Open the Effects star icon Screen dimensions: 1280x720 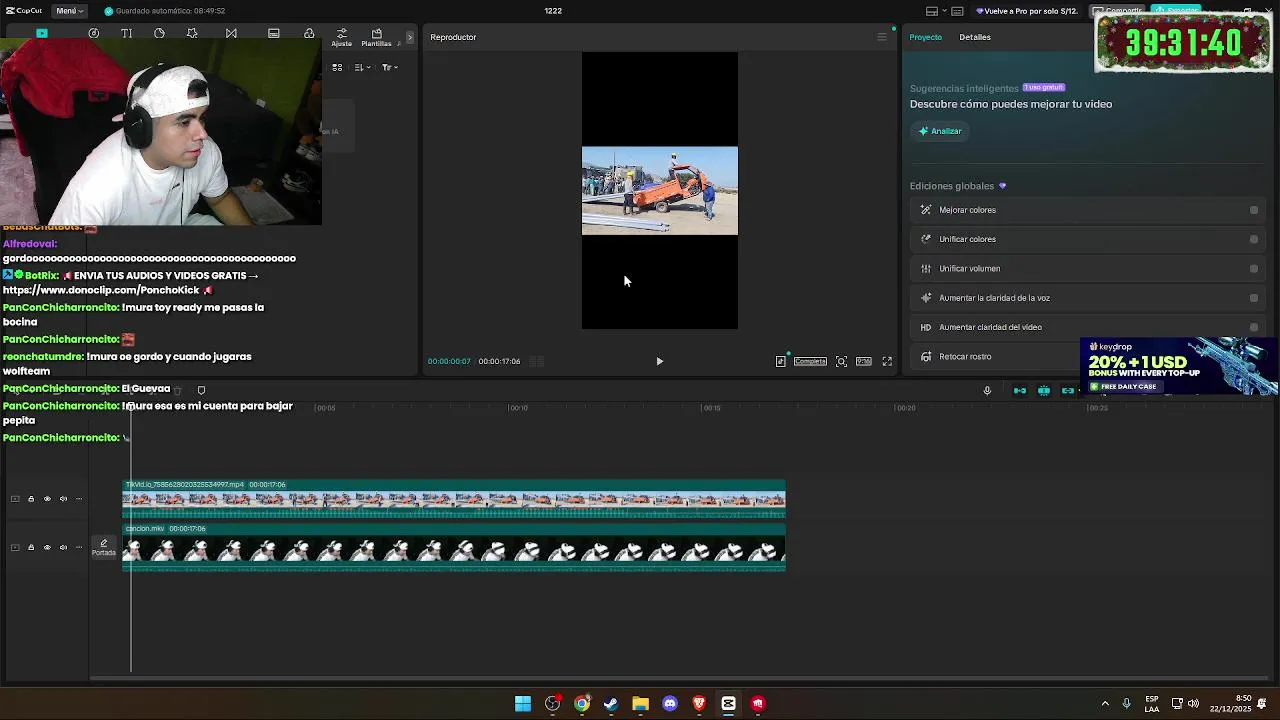(192, 33)
